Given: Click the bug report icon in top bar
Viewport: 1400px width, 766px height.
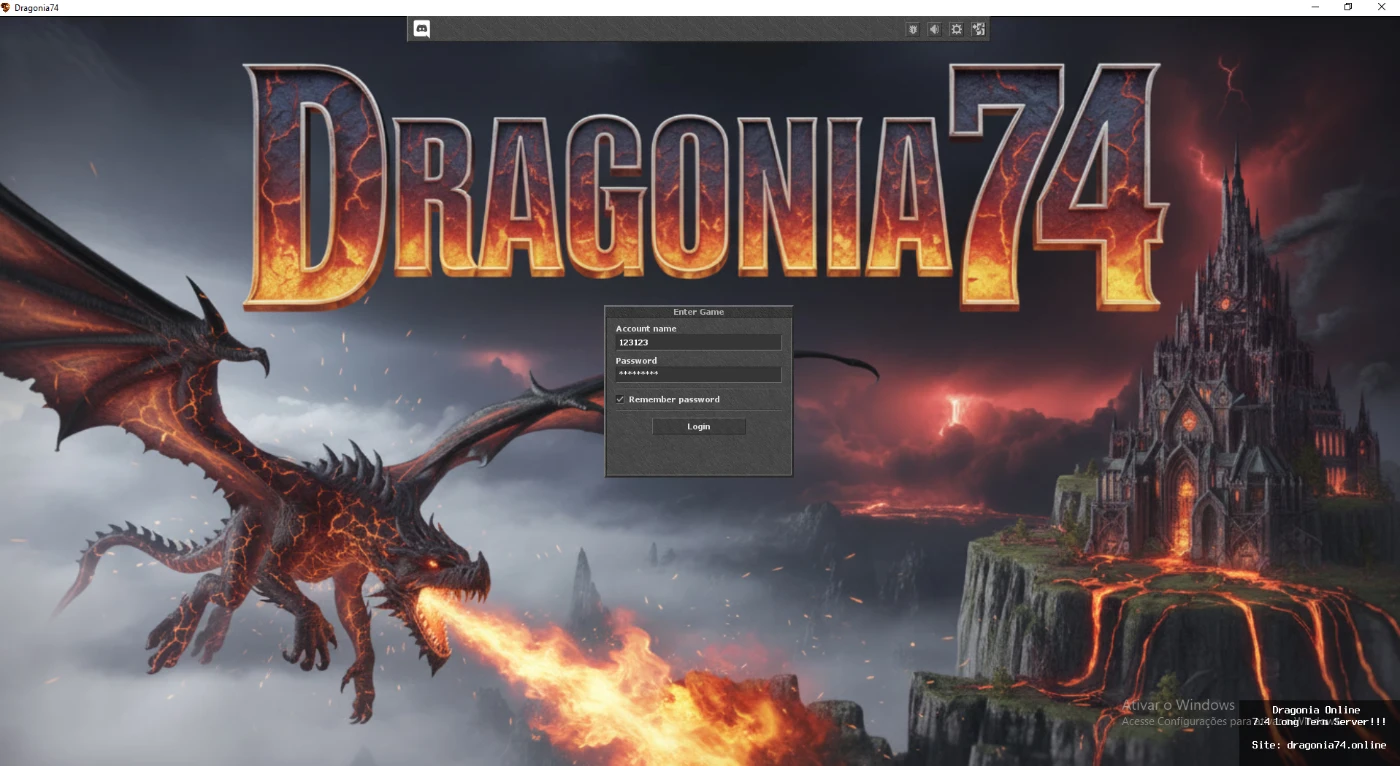Looking at the screenshot, I should (x=912, y=30).
